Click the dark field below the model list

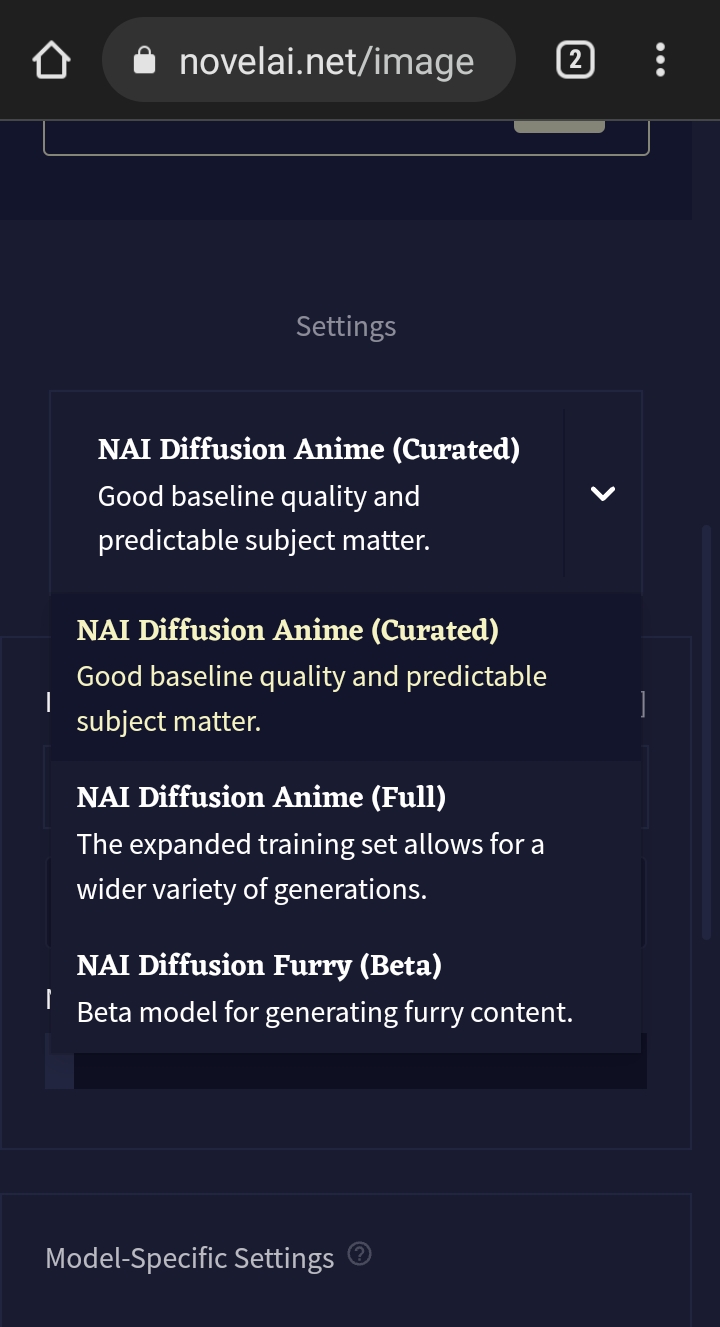click(x=360, y=1071)
